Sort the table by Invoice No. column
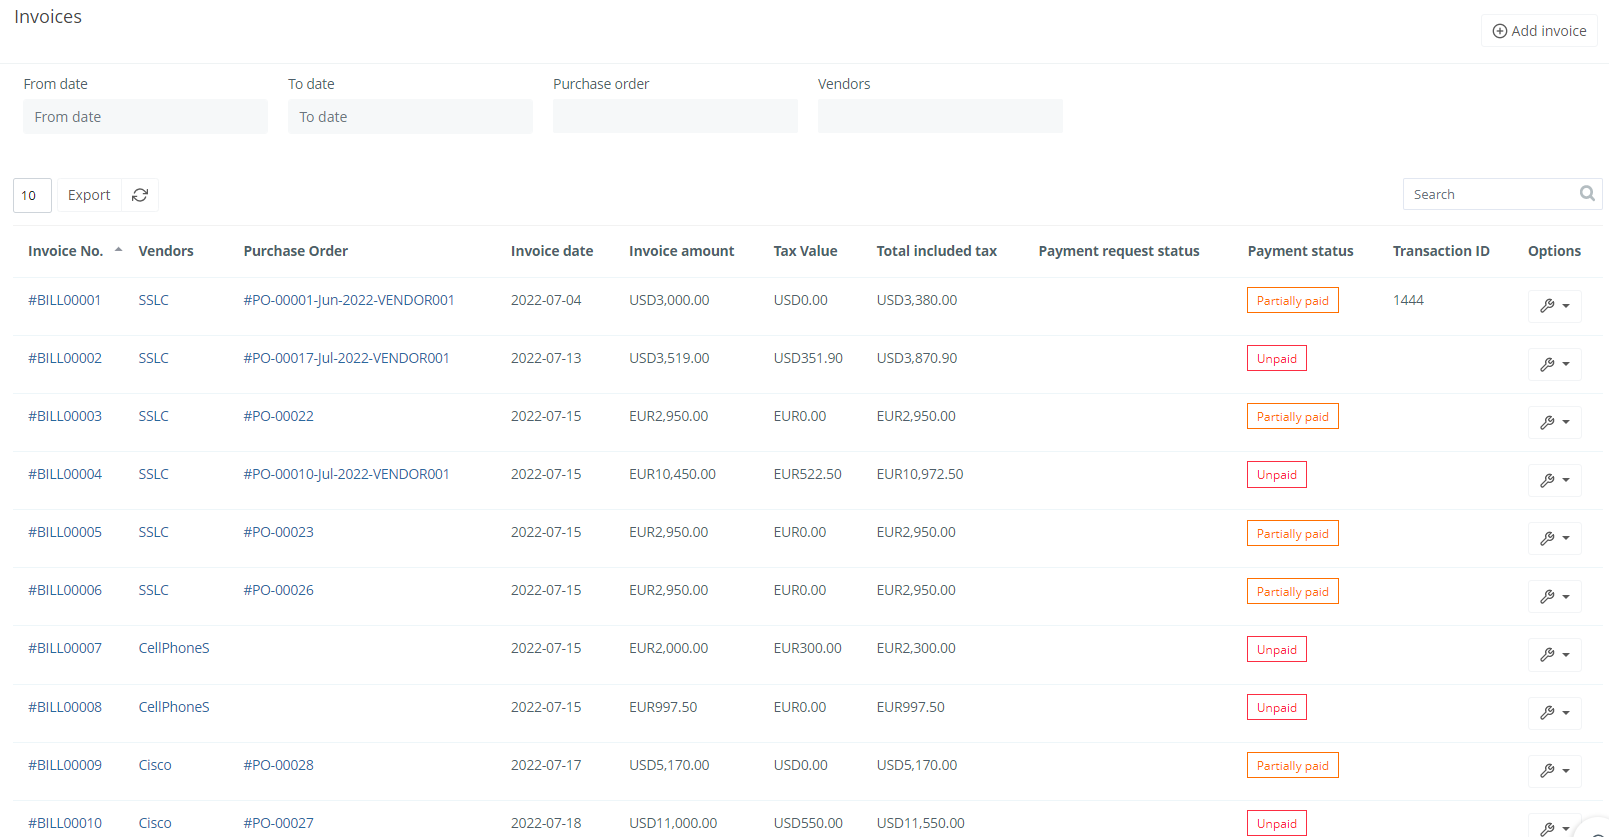This screenshot has height=837, width=1609. 66,251
